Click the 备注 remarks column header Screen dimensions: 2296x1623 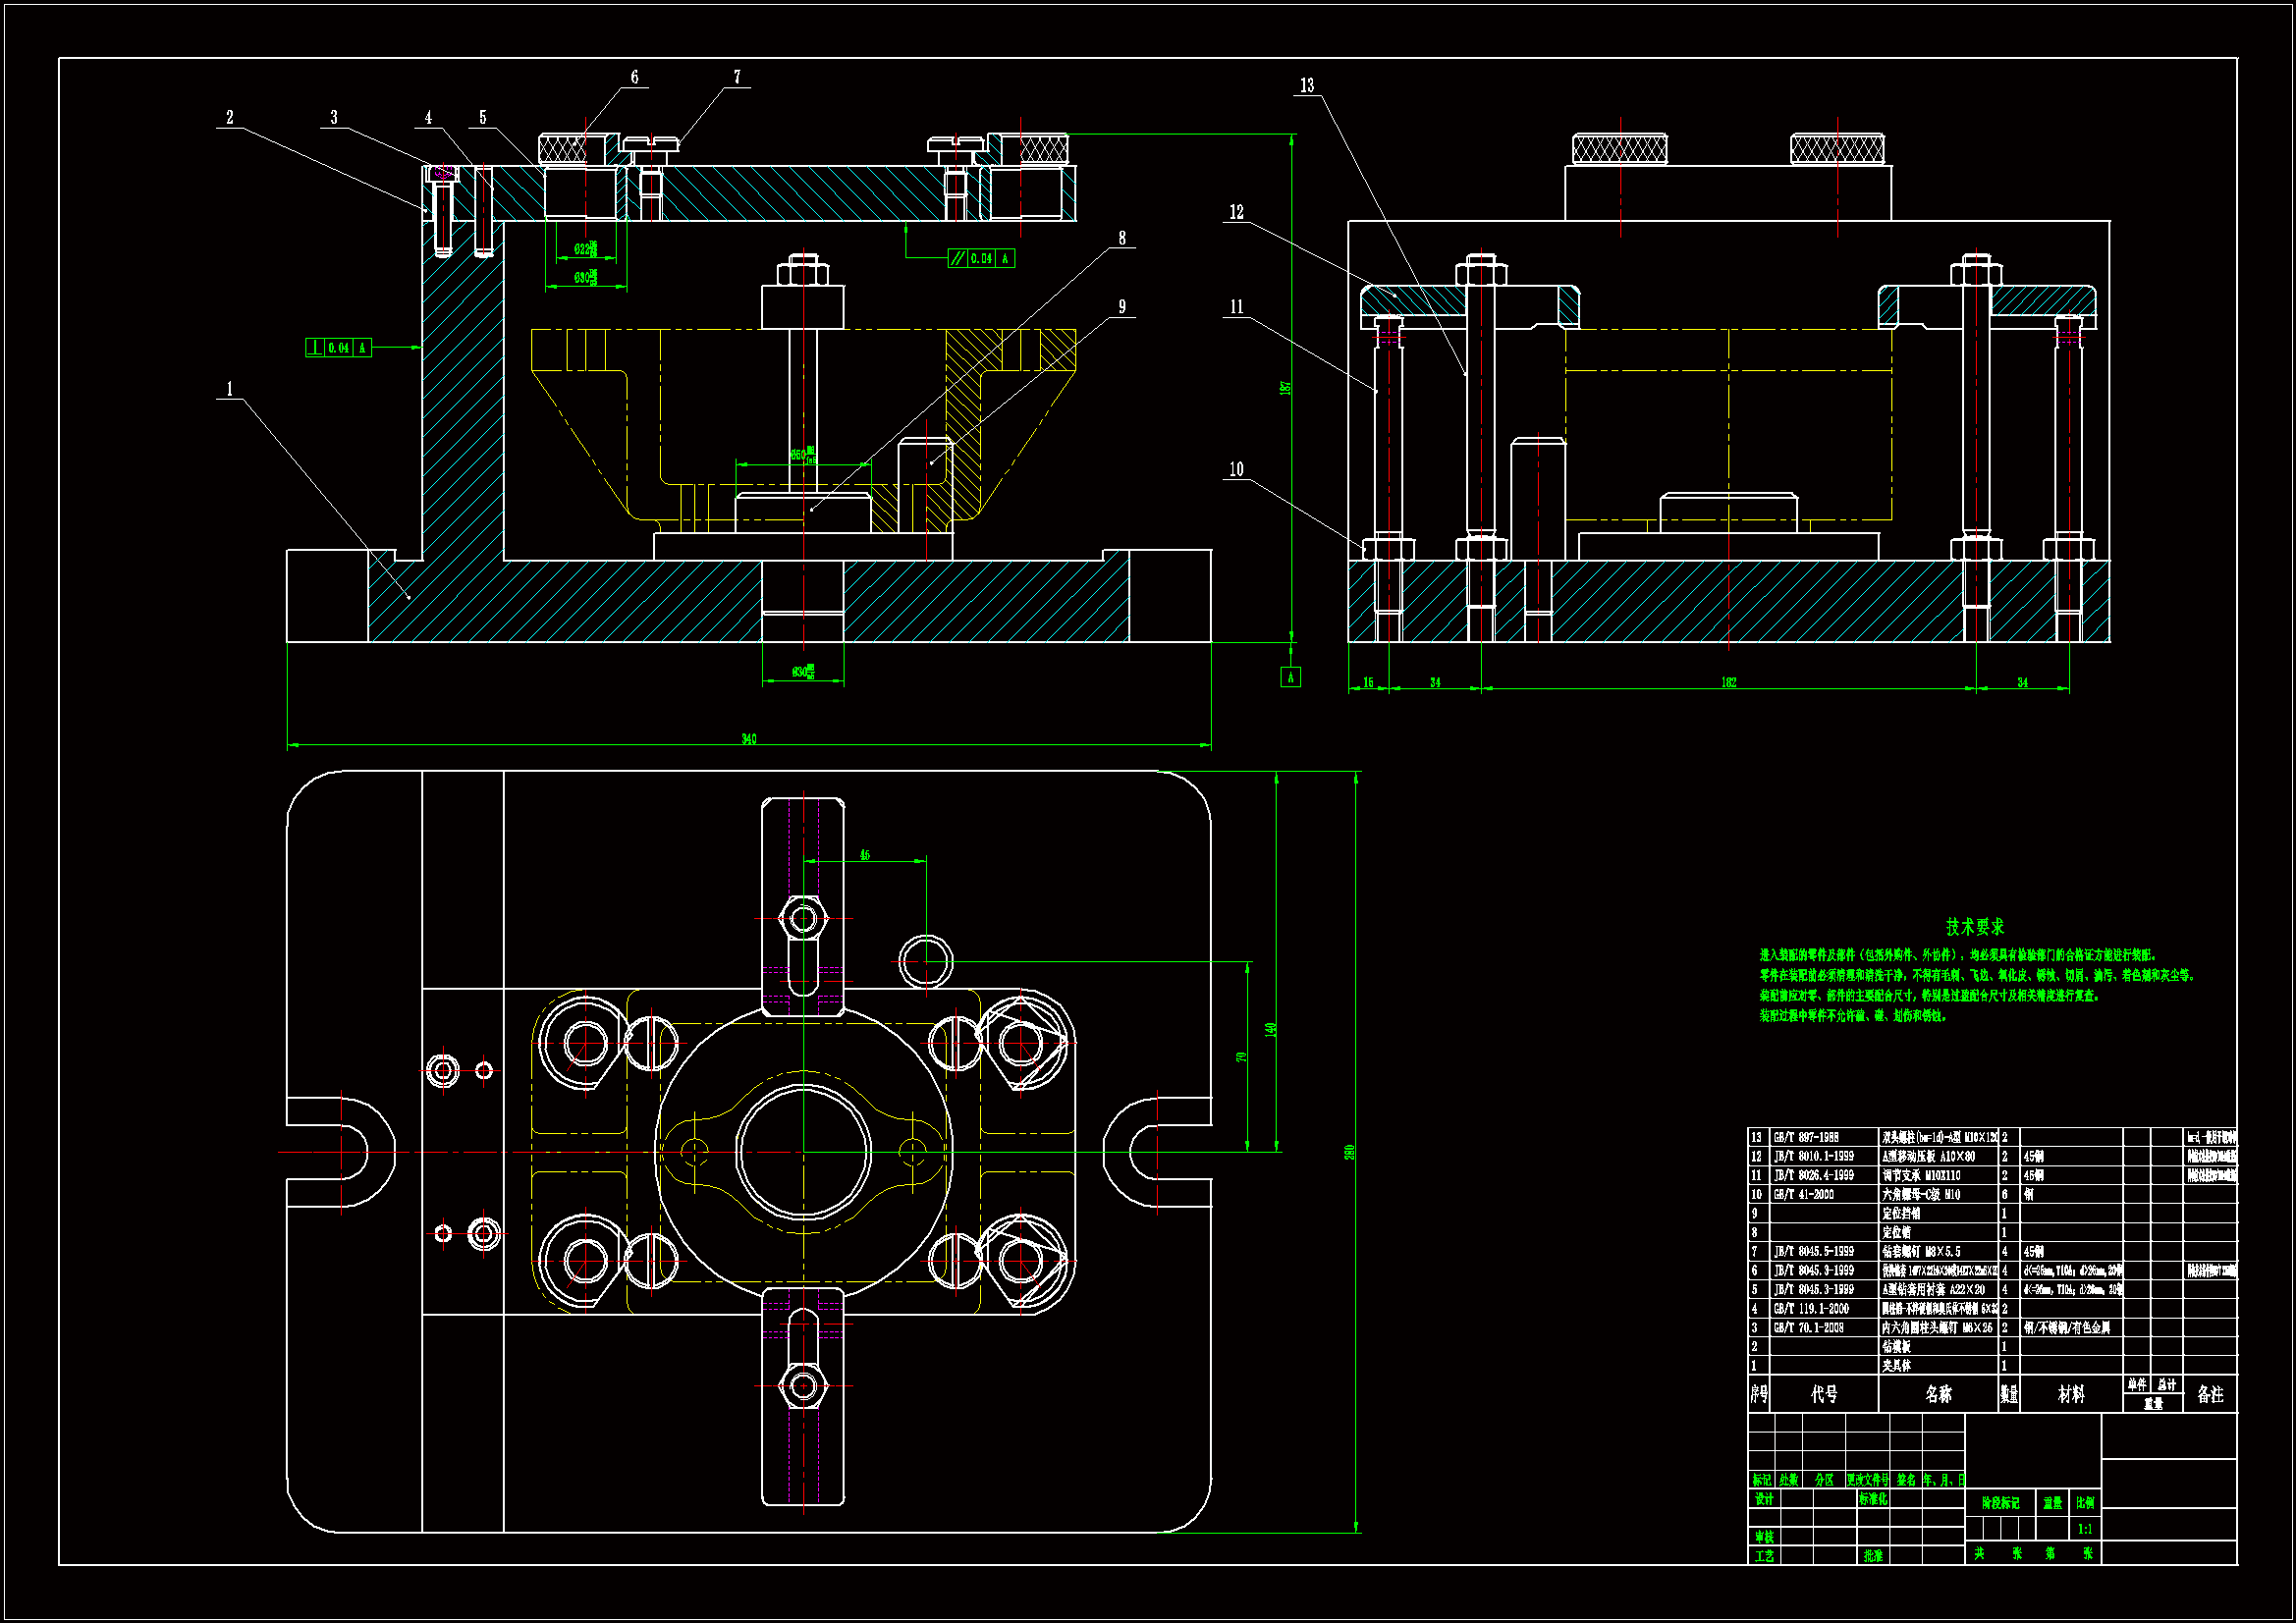coord(2210,1394)
